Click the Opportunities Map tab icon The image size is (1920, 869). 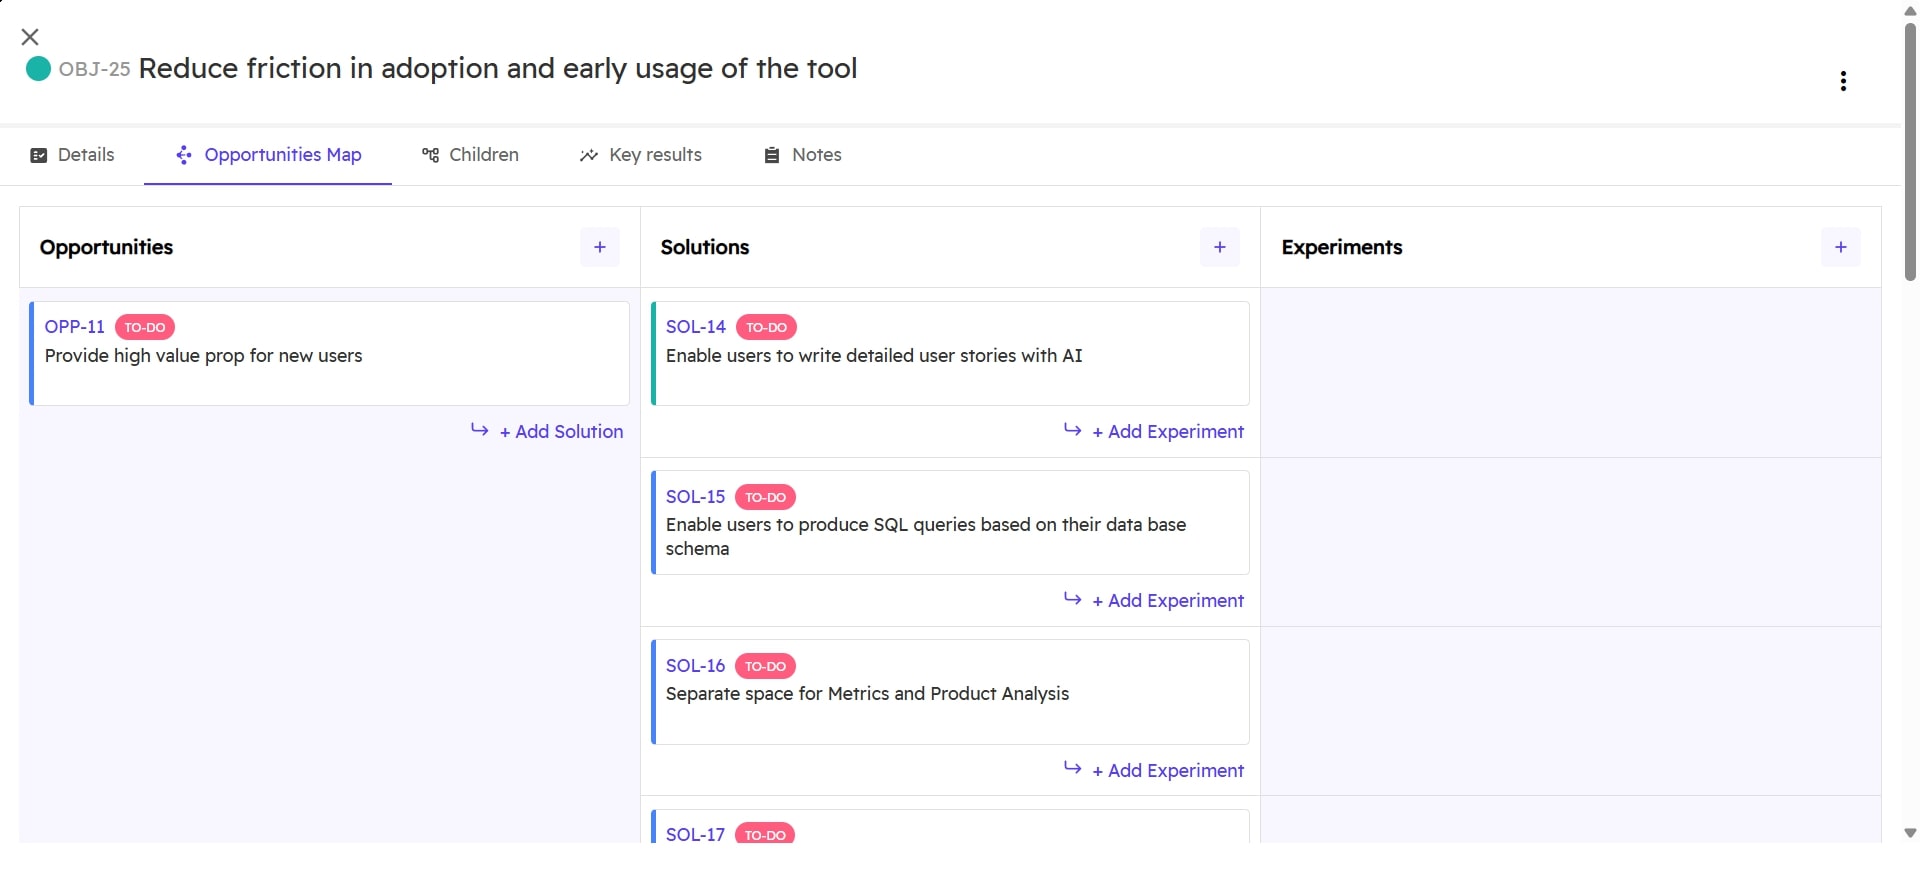point(184,155)
